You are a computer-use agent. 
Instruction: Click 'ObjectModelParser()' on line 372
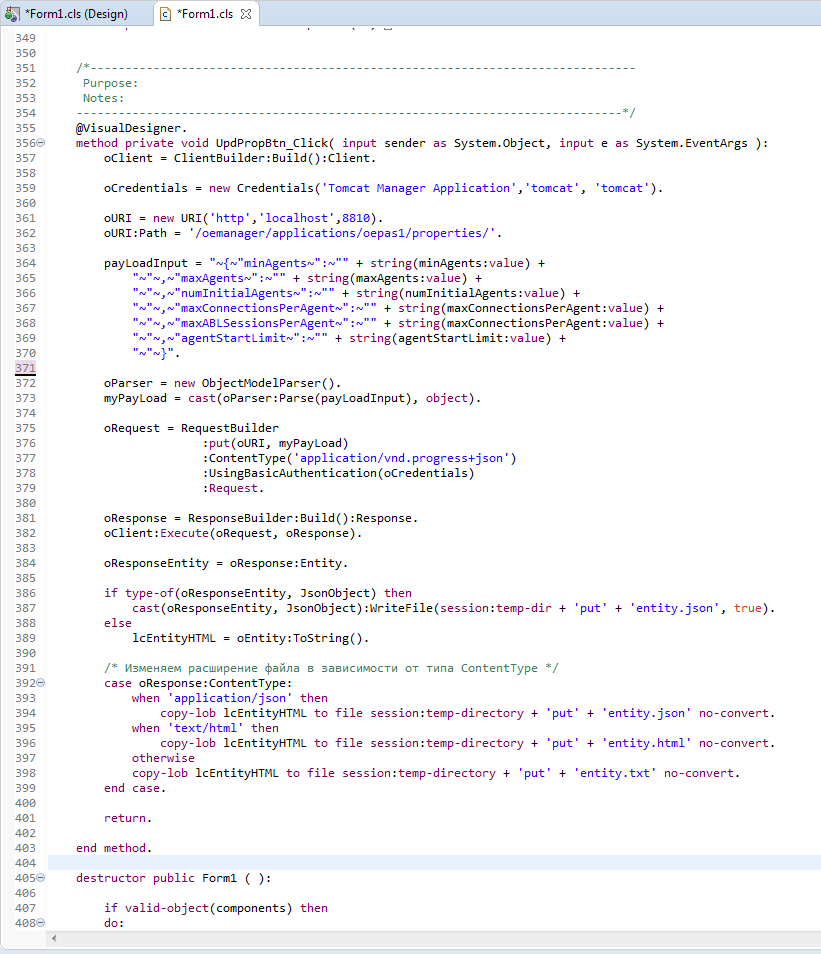[x=268, y=383]
